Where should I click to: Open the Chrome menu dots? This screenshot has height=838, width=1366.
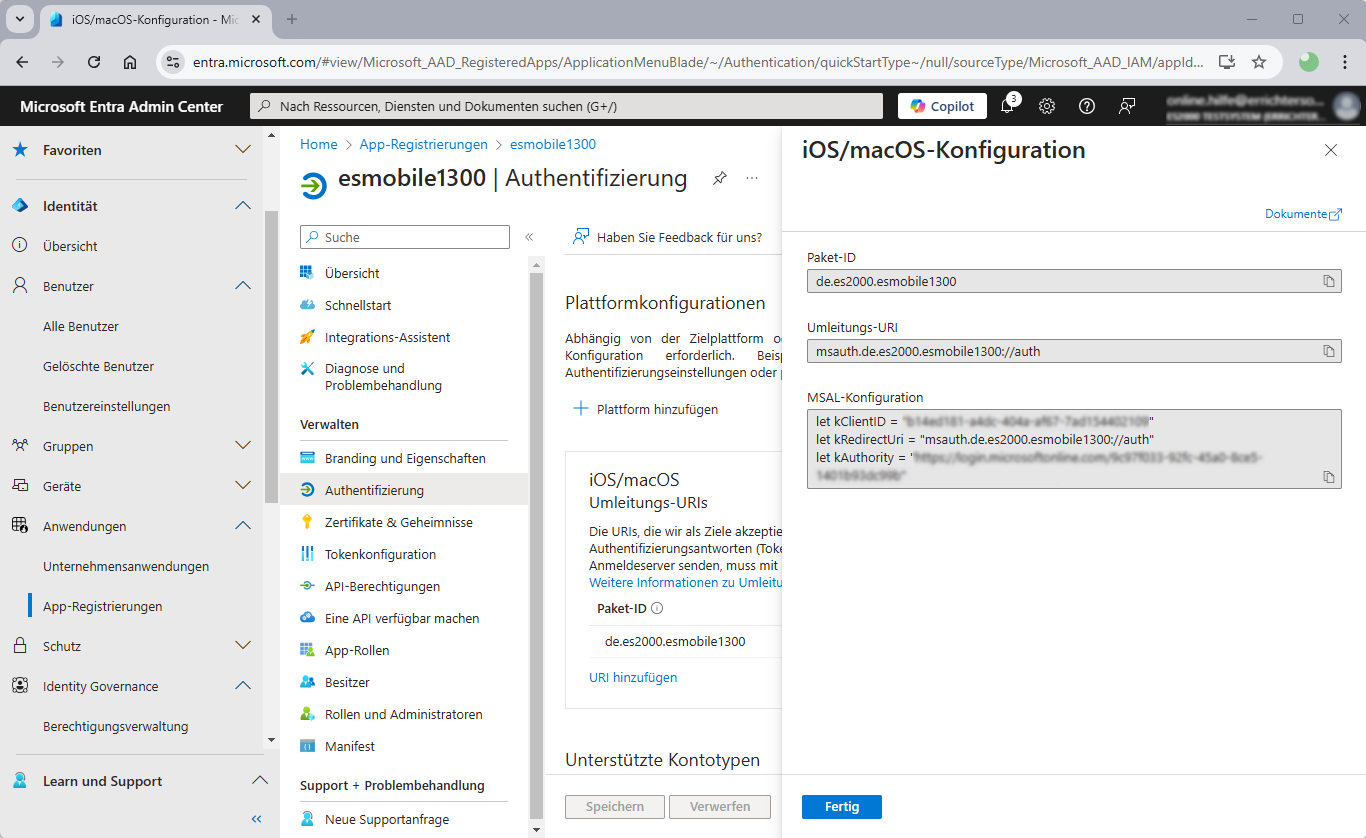click(1344, 62)
